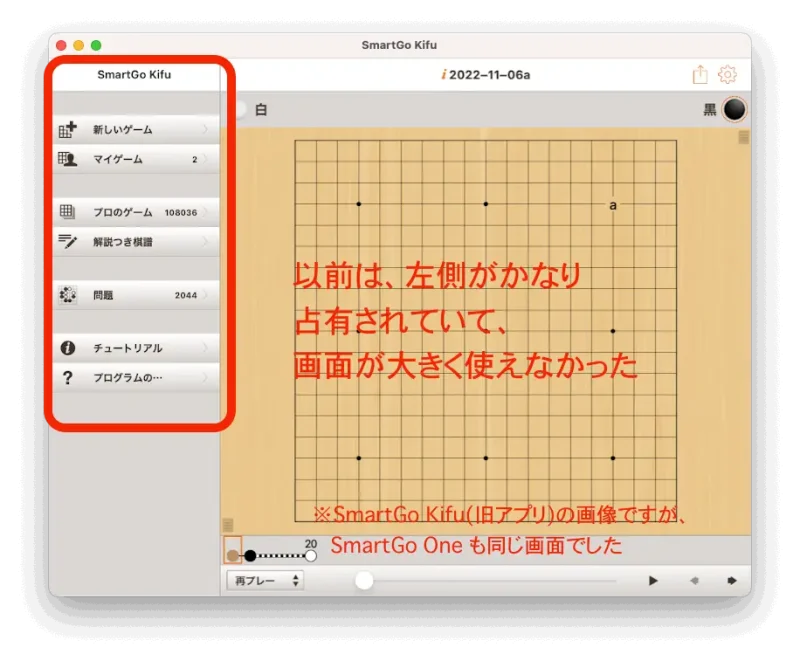Open the 再プレー mode dropdown
Image resolution: width=800 pixels, height=661 pixels.
pyautogui.click(x=265, y=580)
